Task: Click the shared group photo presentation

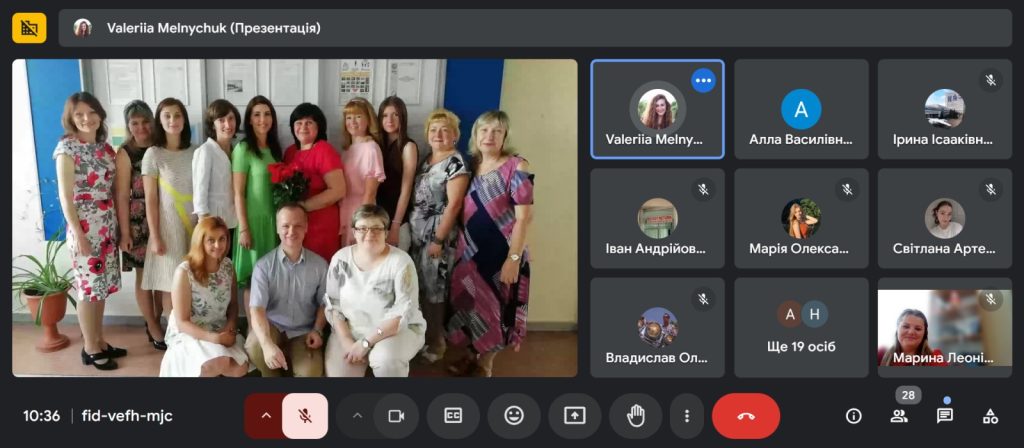Action: point(295,218)
